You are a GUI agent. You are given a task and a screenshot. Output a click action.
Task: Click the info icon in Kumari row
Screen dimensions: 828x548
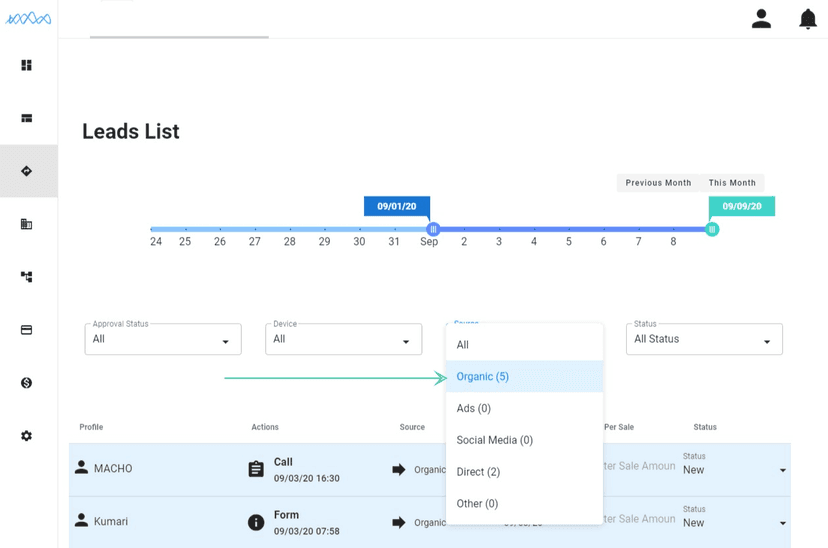pyautogui.click(x=256, y=522)
